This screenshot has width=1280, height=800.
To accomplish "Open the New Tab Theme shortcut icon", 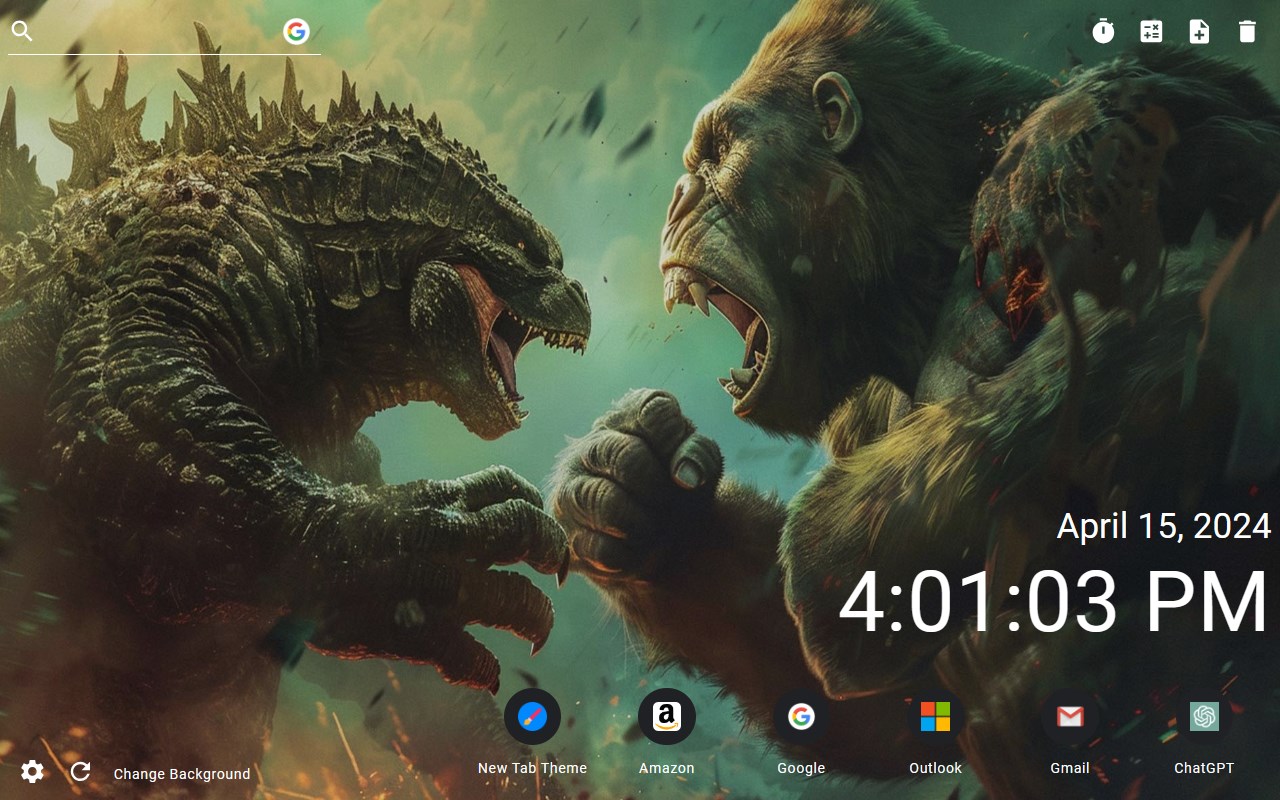I will pyautogui.click(x=532, y=717).
